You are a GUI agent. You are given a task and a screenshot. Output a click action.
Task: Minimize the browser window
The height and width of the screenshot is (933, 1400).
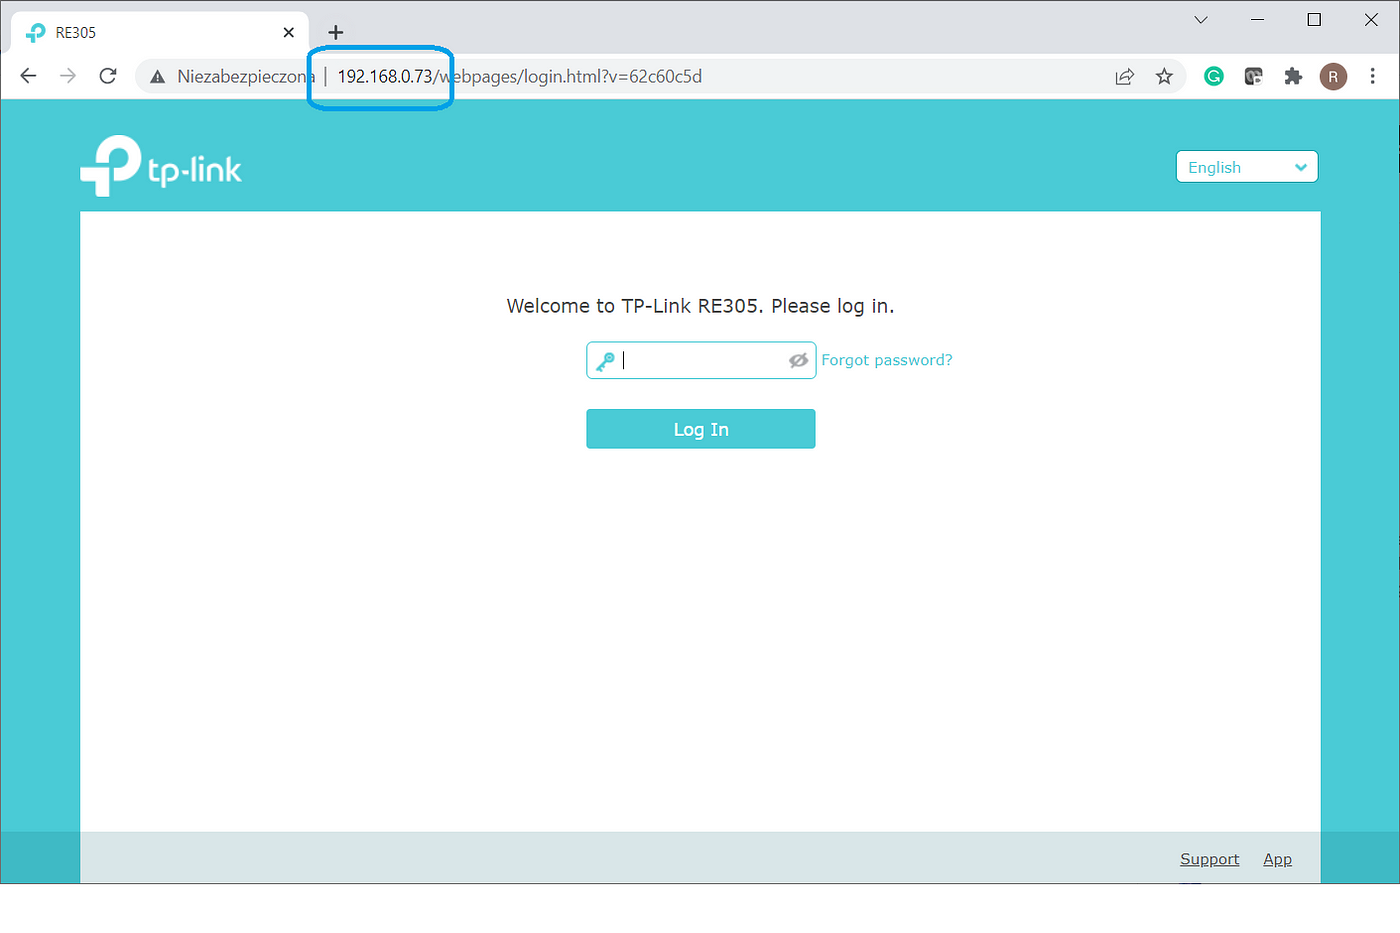pos(1258,20)
